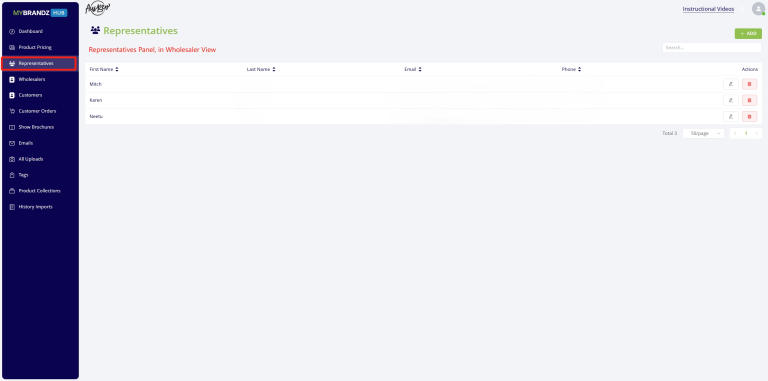Click the trash icon for Neetu
The width and height of the screenshot is (768, 381).
coord(749,117)
